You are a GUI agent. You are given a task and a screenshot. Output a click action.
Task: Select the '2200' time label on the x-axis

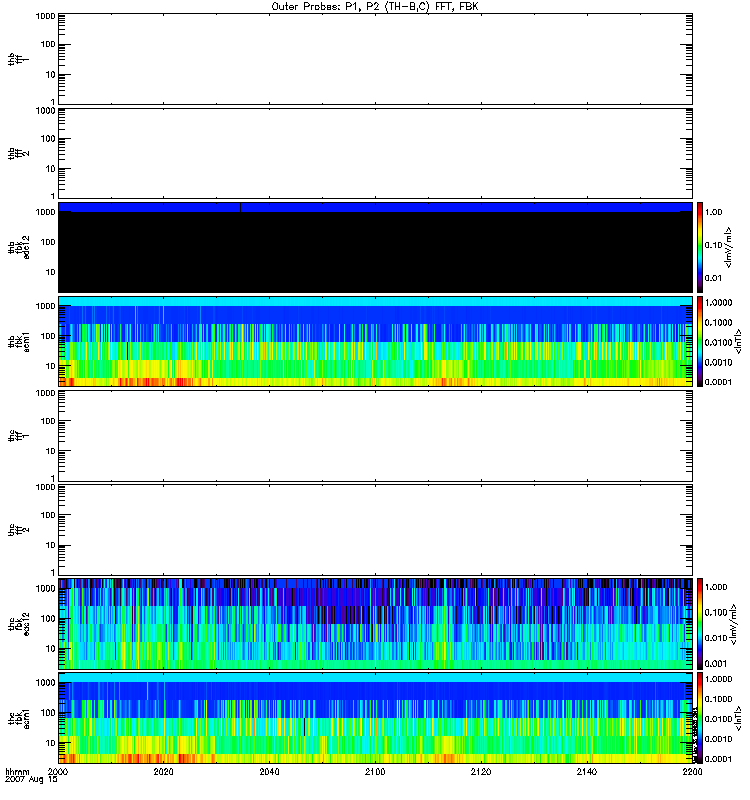pyautogui.click(x=692, y=771)
